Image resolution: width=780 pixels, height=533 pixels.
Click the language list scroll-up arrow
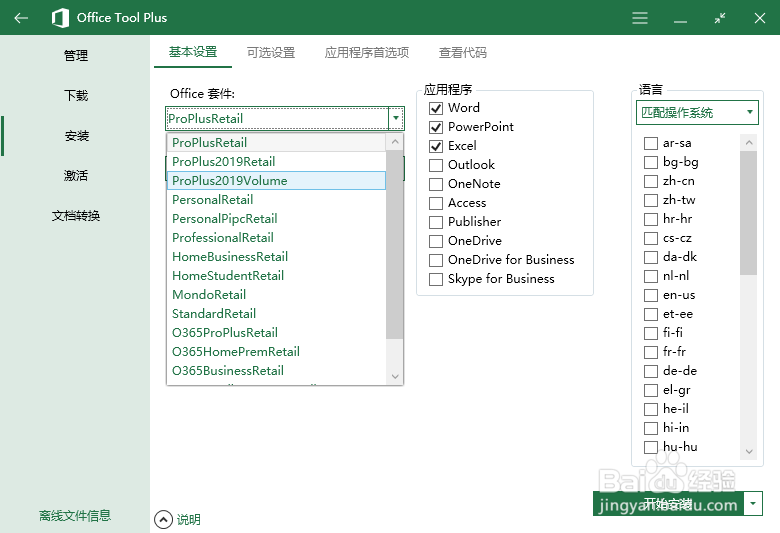749,143
